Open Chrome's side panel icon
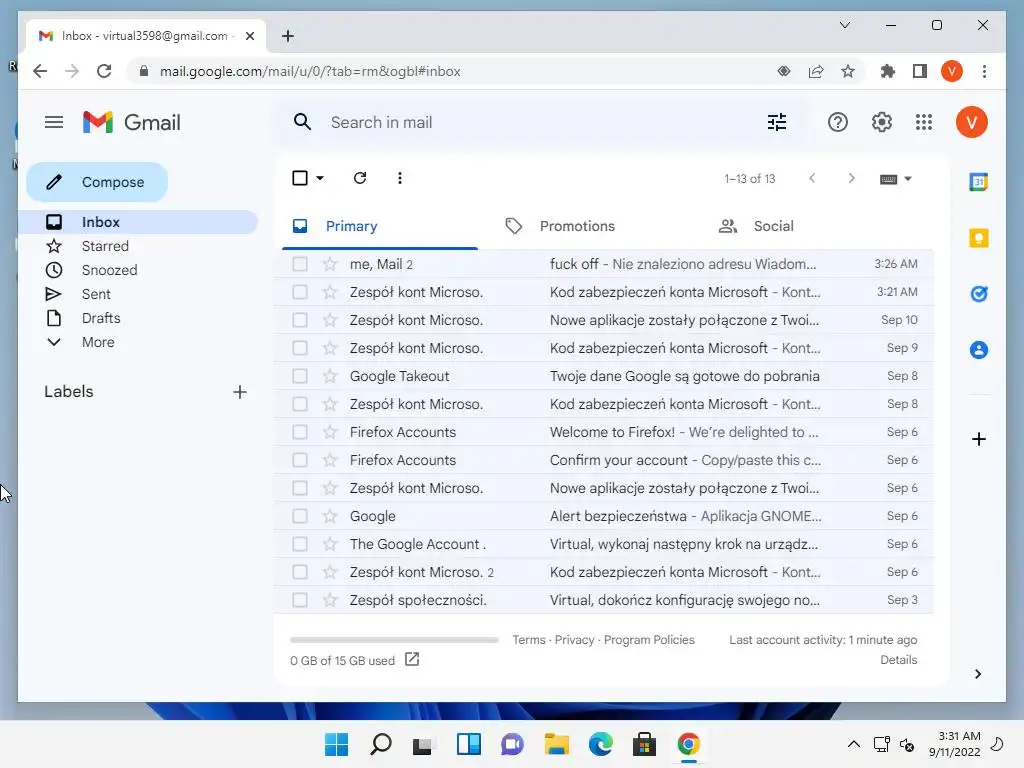Screen dimensions: 1024x768 [920, 71]
